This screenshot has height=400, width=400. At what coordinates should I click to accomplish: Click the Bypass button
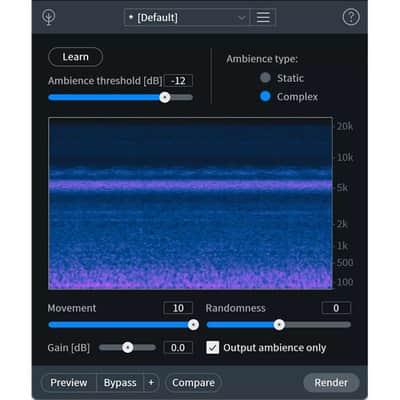pyautogui.click(x=120, y=383)
